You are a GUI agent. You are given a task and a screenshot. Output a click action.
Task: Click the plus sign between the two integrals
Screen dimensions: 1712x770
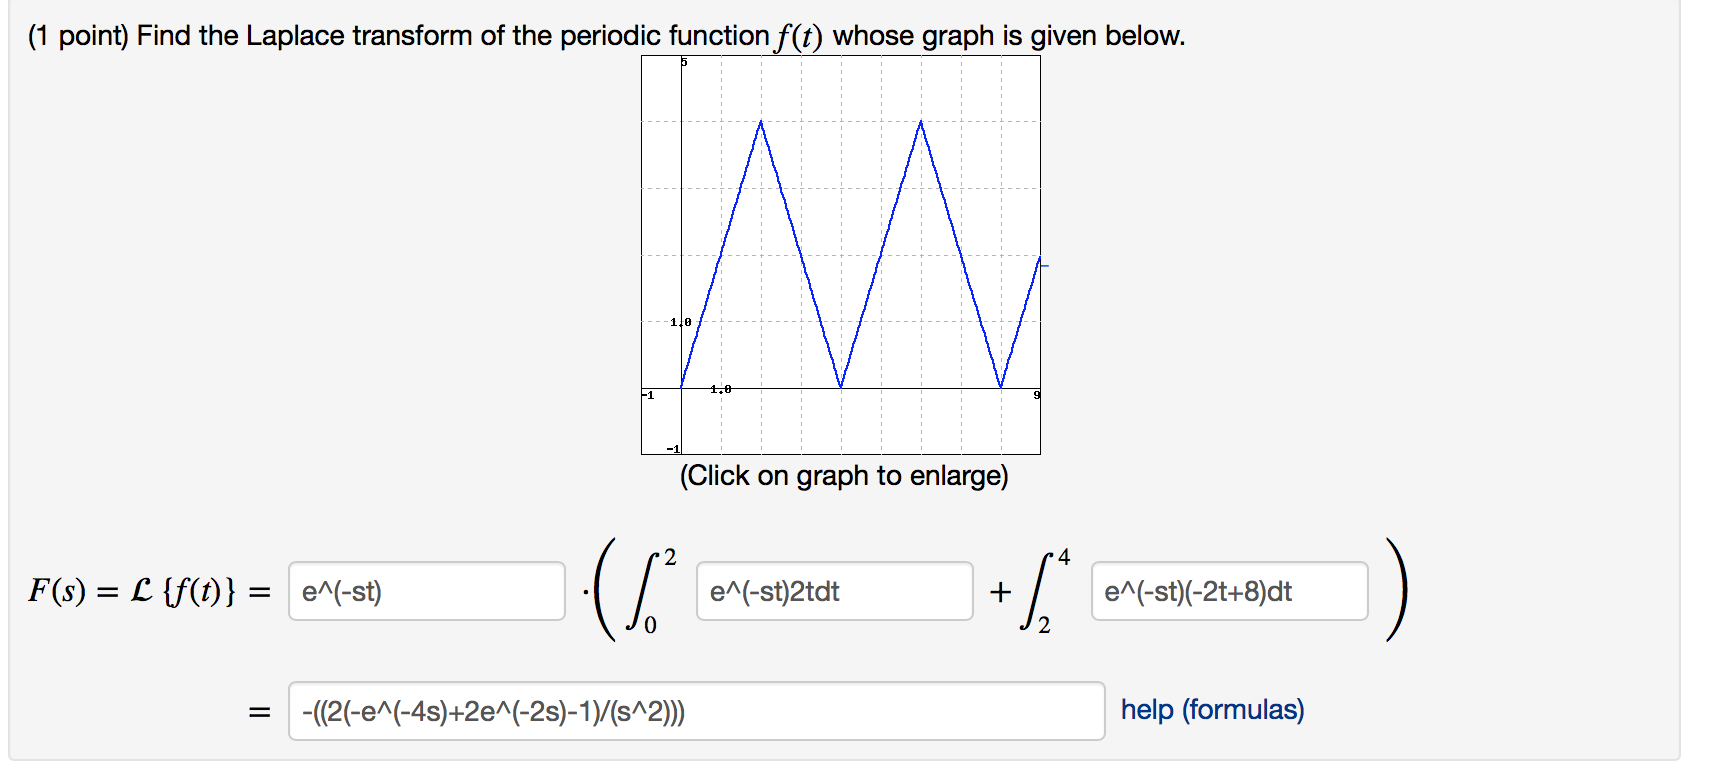[999, 592]
